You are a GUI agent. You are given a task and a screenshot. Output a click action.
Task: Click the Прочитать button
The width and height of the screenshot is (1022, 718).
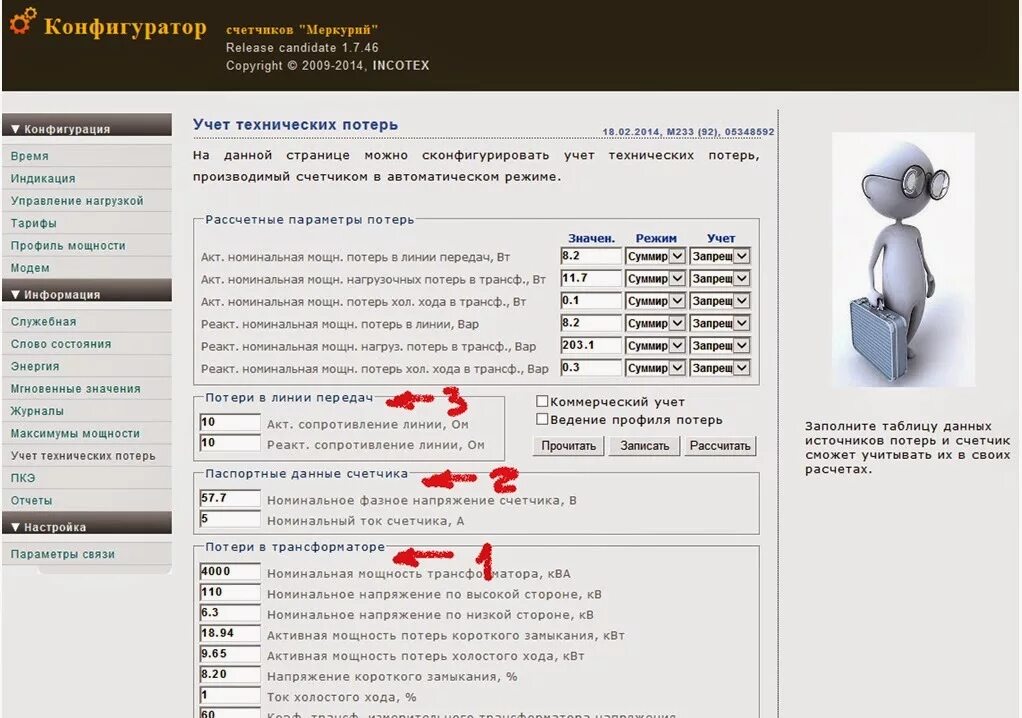(x=568, y=446)
